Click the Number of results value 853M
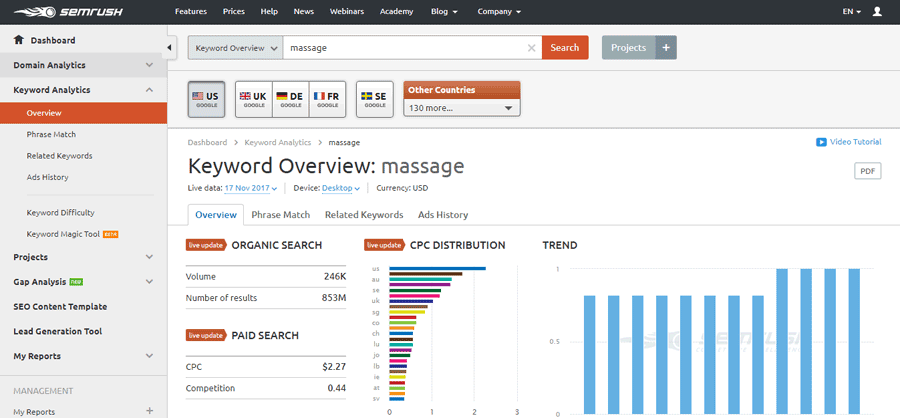This screenshot has width=900, height=418. tap(334, 298)
